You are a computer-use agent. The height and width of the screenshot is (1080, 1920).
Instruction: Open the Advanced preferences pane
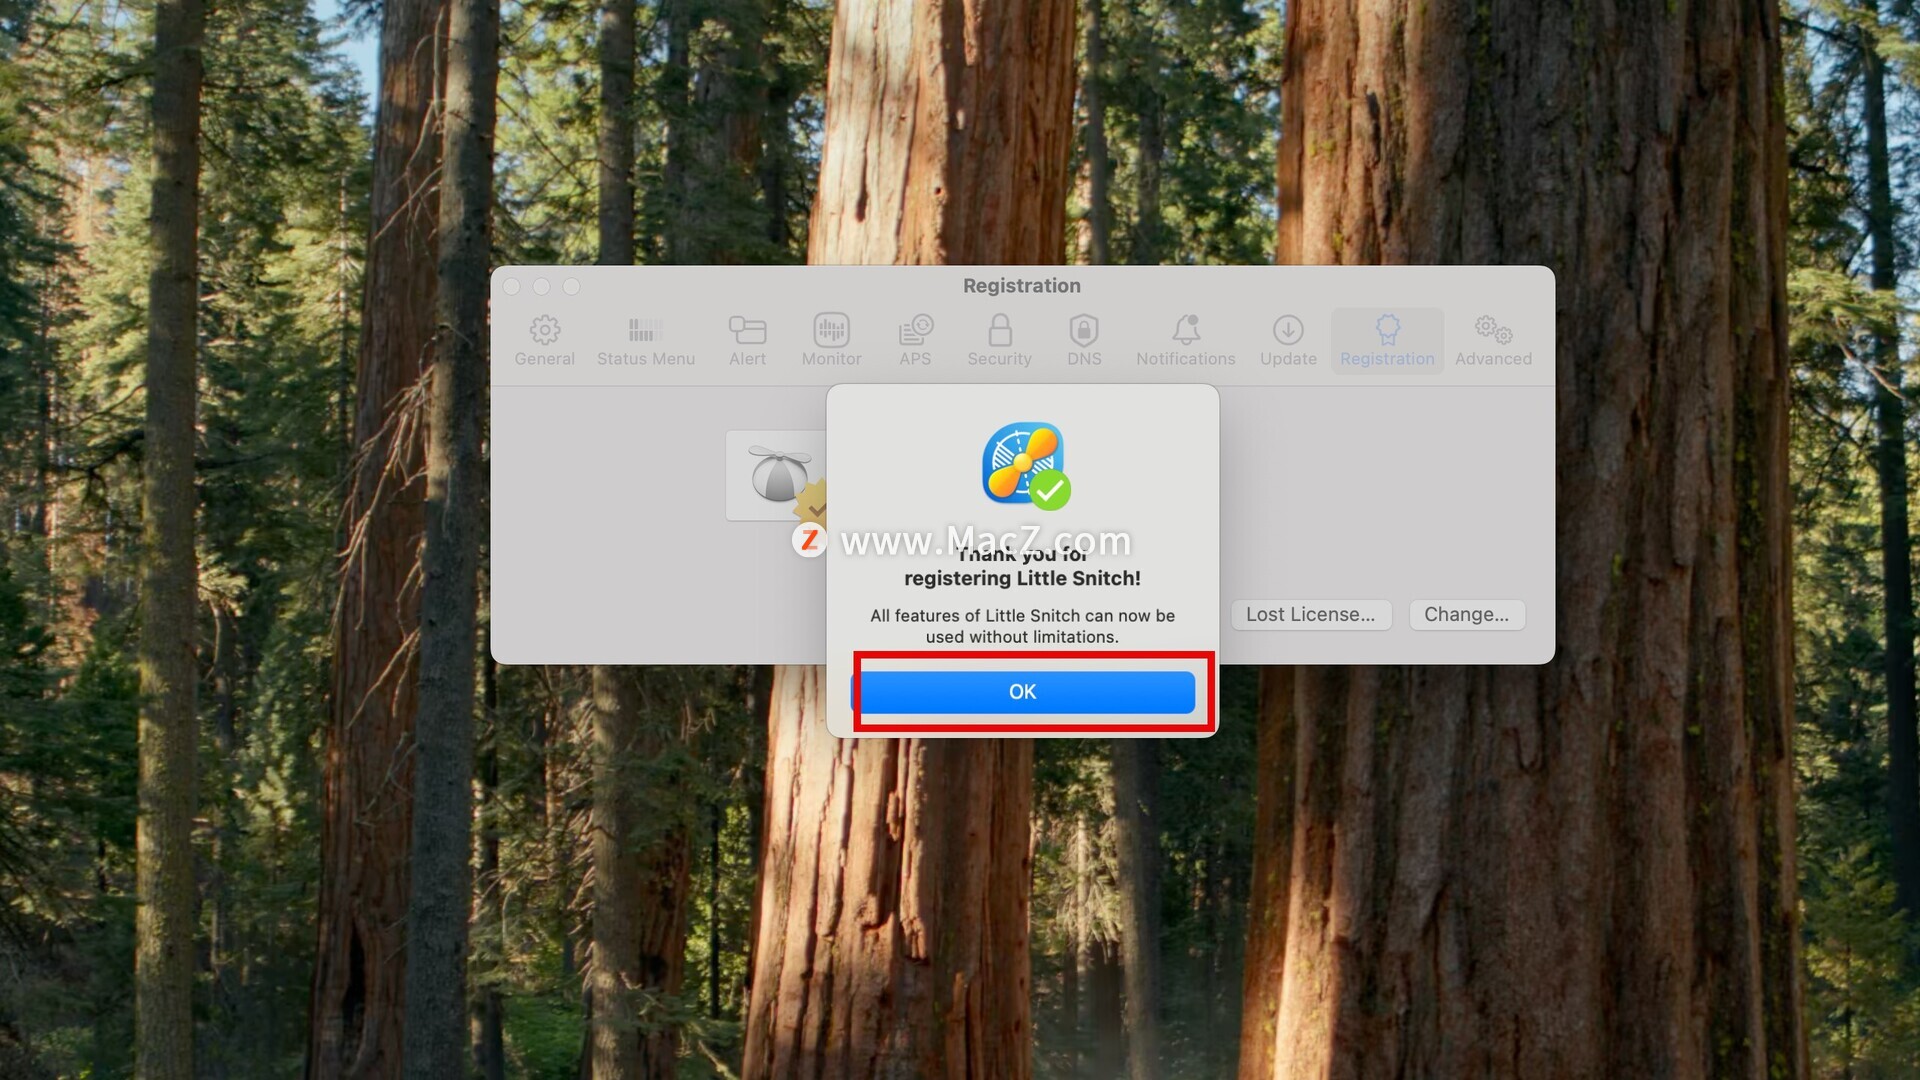coord(1493,341)
